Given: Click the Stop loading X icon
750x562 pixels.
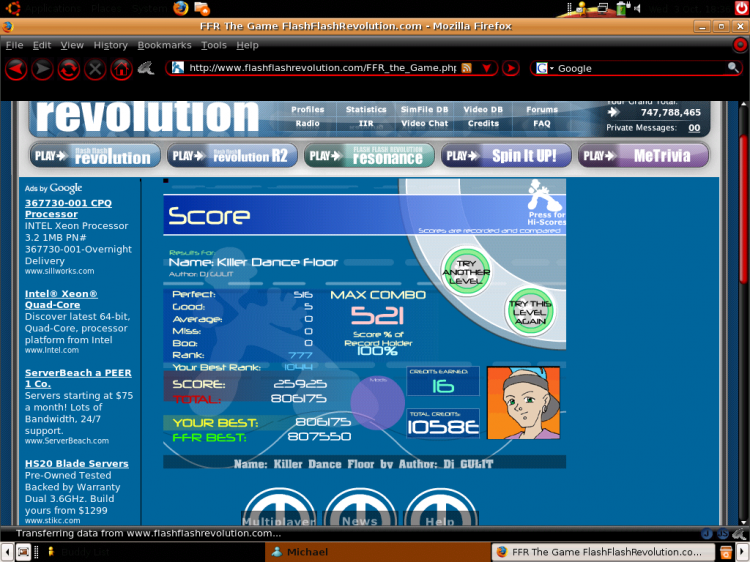Looking at the screenshot, I should coord(95,69).
